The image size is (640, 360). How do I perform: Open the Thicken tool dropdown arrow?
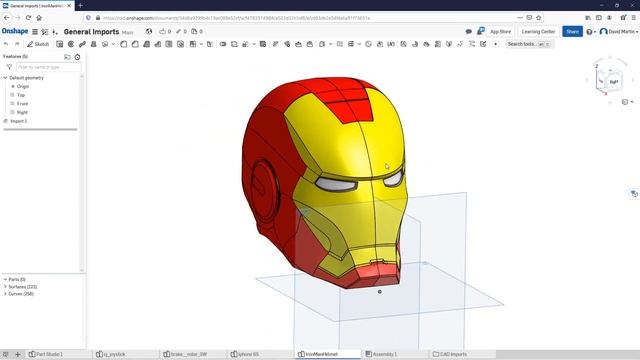[113, 44]
